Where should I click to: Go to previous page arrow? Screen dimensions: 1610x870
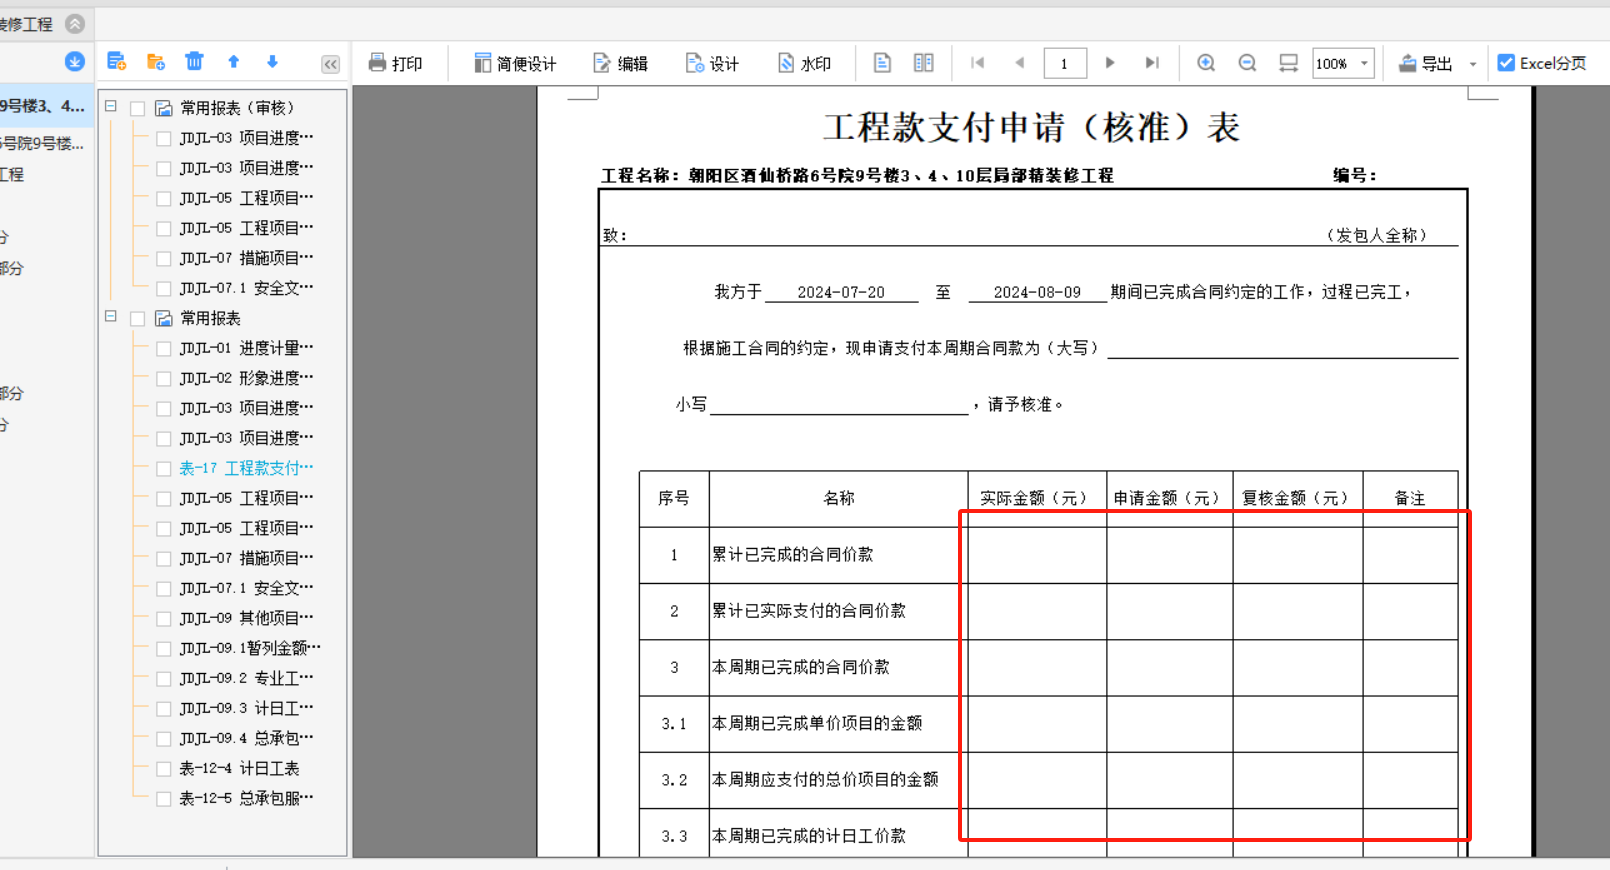[x=1020, y=63]
